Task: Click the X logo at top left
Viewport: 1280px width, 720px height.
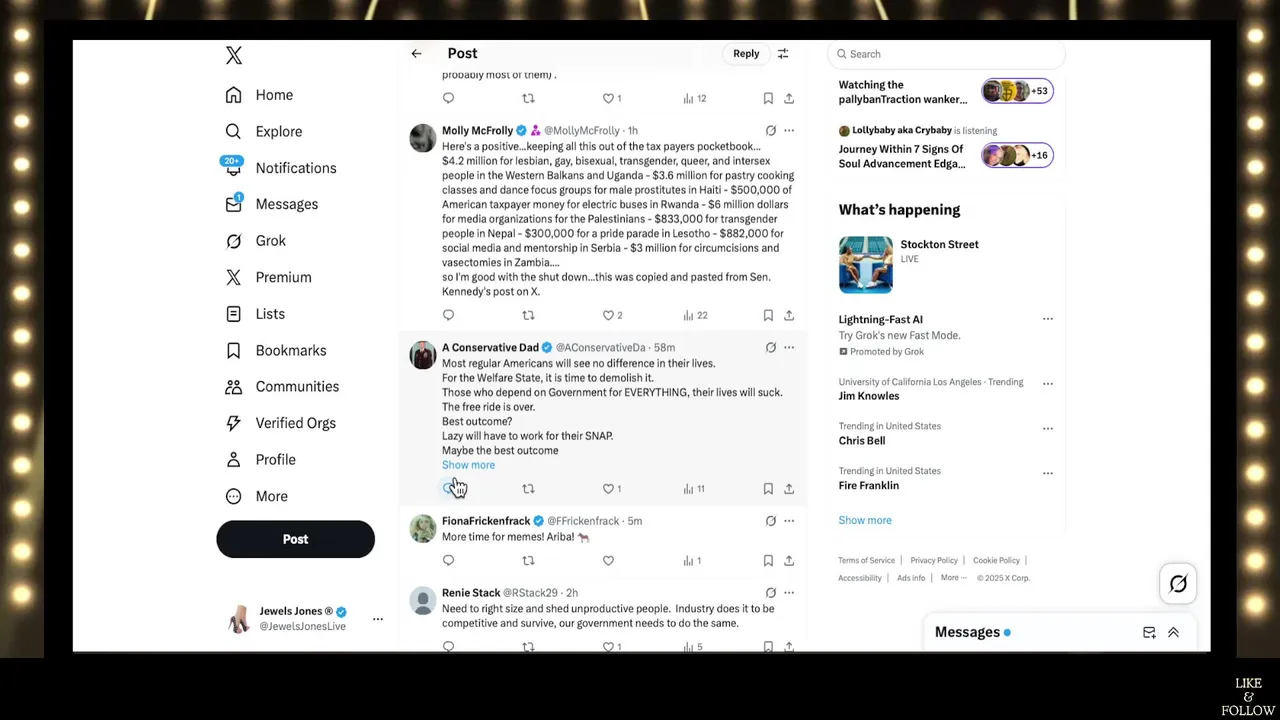Action: [x=234, y=56]
